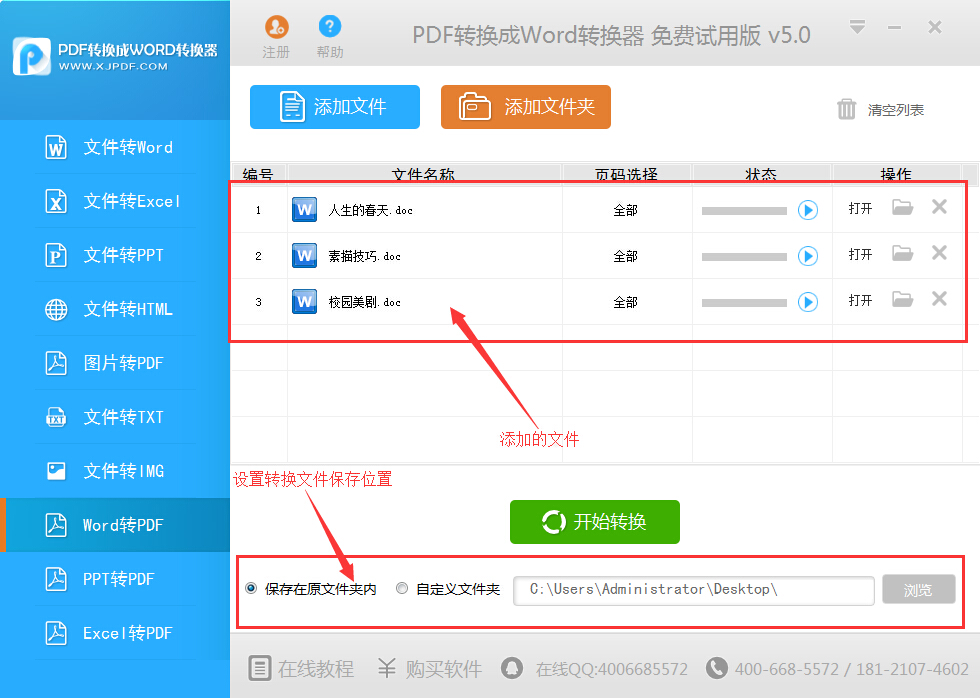Click the Word转PDF sidebar icon
This screenshot has height=698, width=980.
[x=56, y=525]
